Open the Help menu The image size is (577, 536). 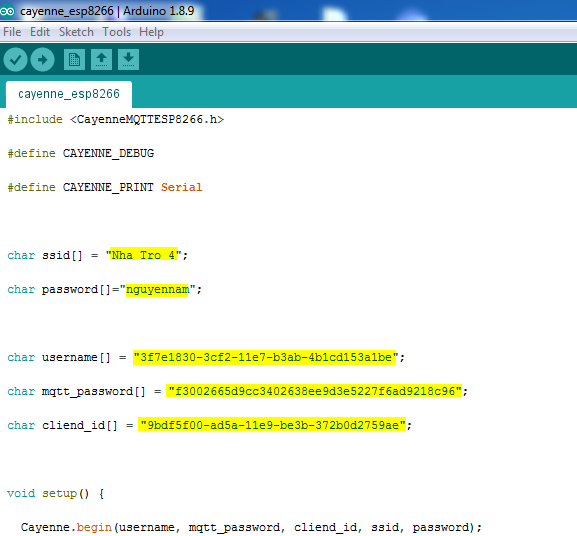151,32
